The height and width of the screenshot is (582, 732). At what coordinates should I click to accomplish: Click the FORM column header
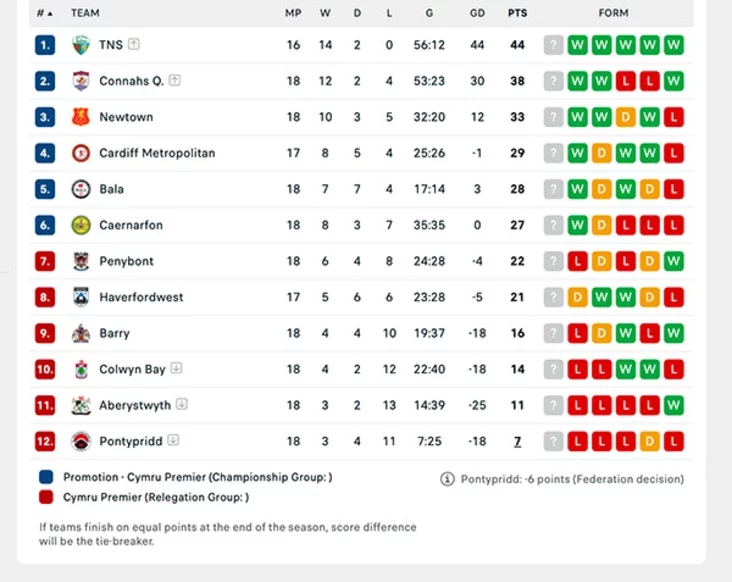[613, 13]
